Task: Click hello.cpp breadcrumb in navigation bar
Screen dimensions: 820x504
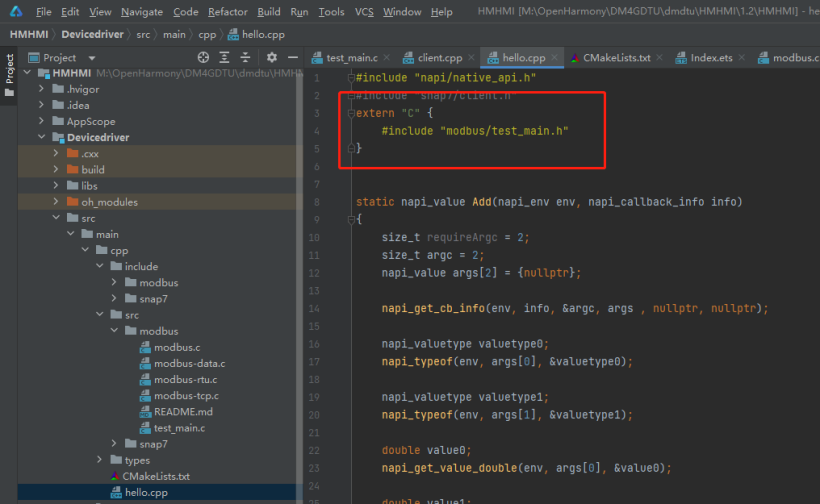Action: [257, 35]
